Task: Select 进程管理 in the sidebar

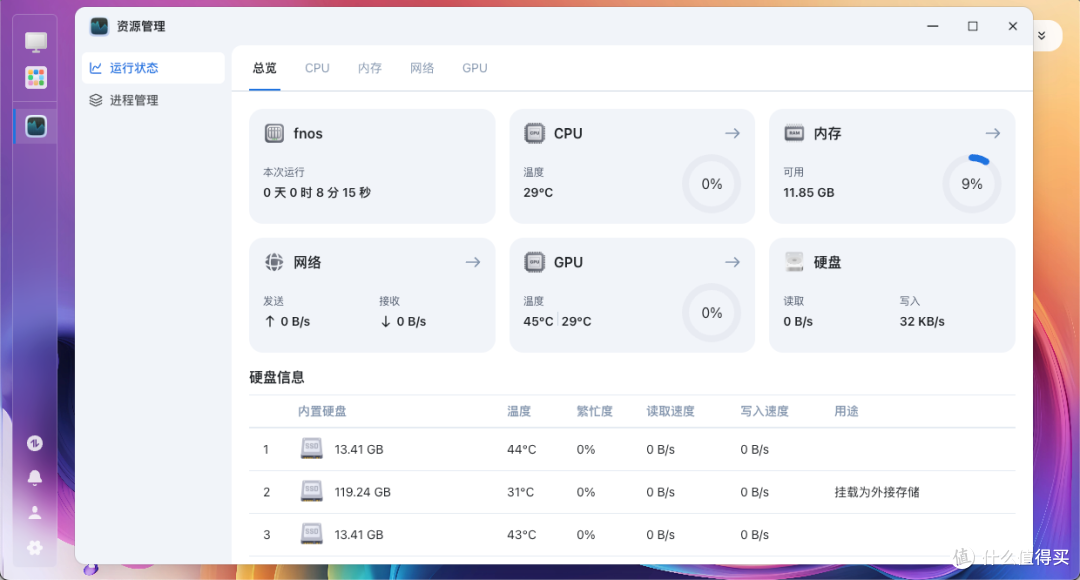Action: click(153, 100)
